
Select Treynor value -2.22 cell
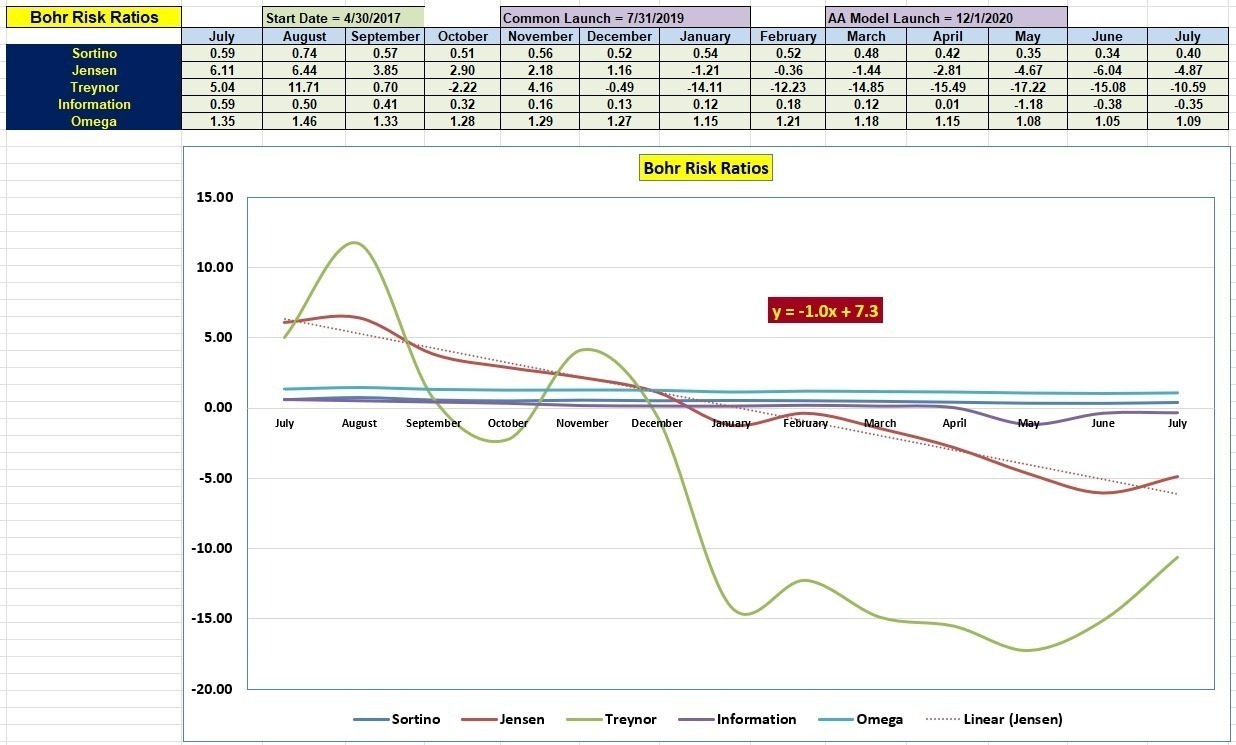pyautogui.click(x=463, y=88)
